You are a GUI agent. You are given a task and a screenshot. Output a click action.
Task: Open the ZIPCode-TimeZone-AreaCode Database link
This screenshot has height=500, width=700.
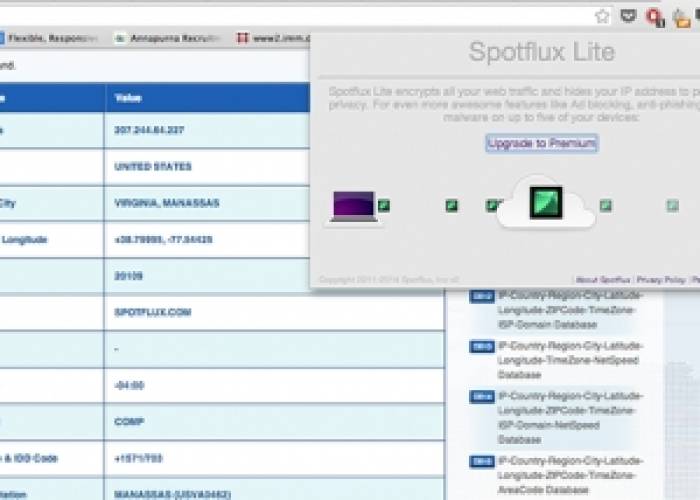click(x=570, y=475)
